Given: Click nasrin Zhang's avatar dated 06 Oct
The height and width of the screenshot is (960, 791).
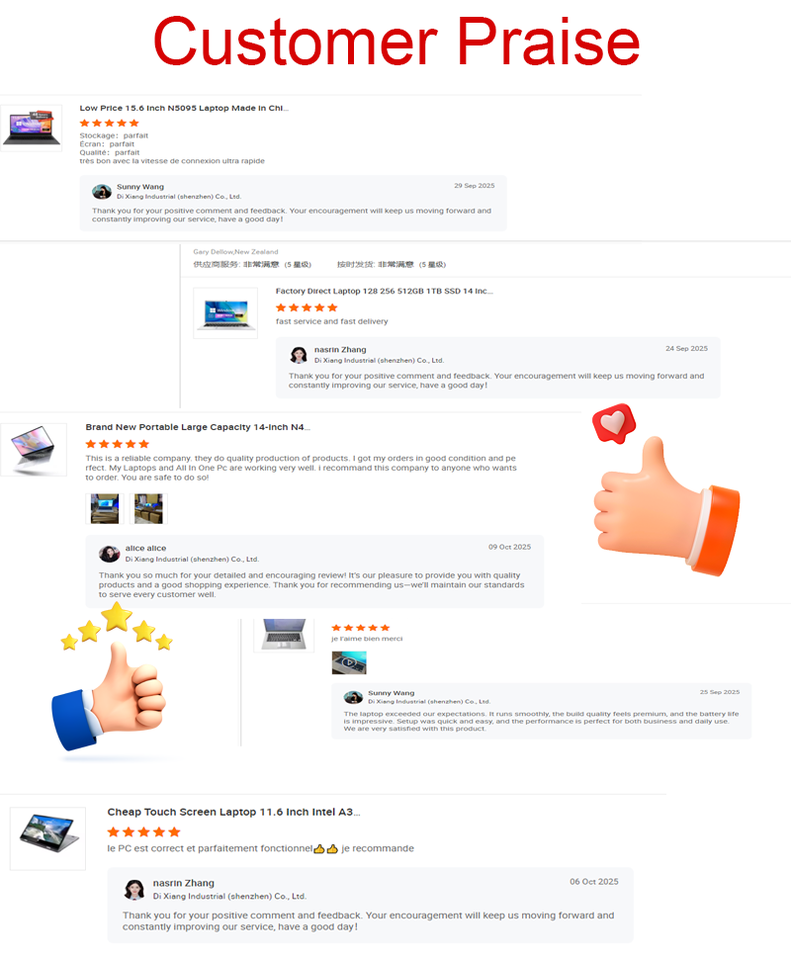Looking at the screenshot, I should pyautogui.click(x=134, y=890).
